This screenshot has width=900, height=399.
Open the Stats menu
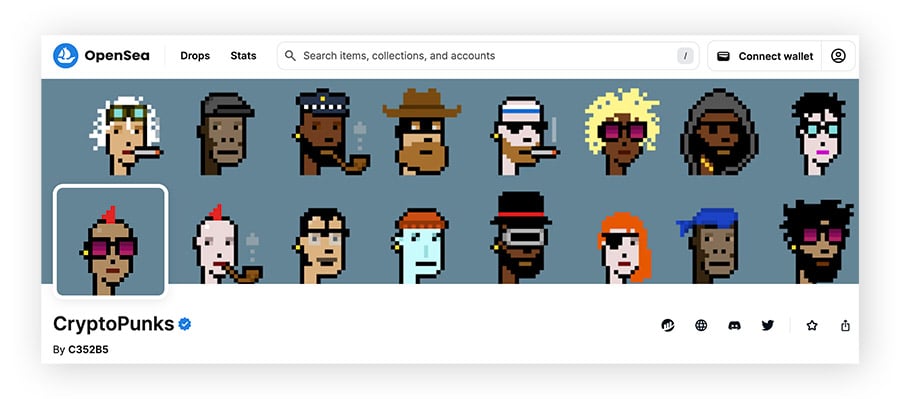tap(243, 56)
